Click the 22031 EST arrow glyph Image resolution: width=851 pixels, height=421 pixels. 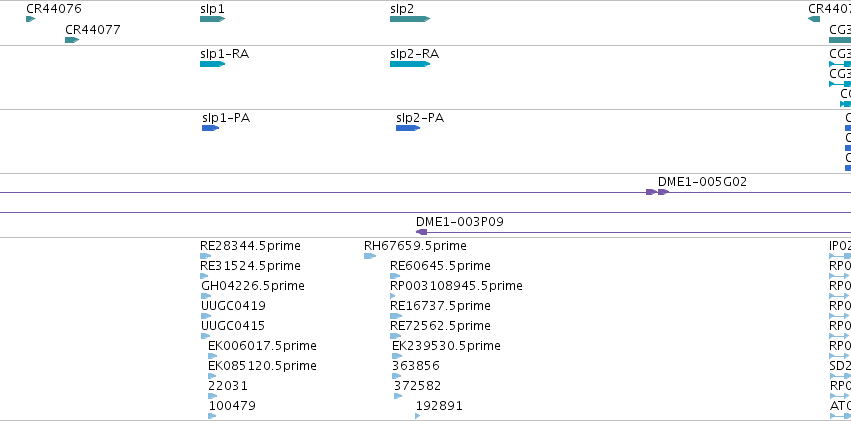click(213, 396)
